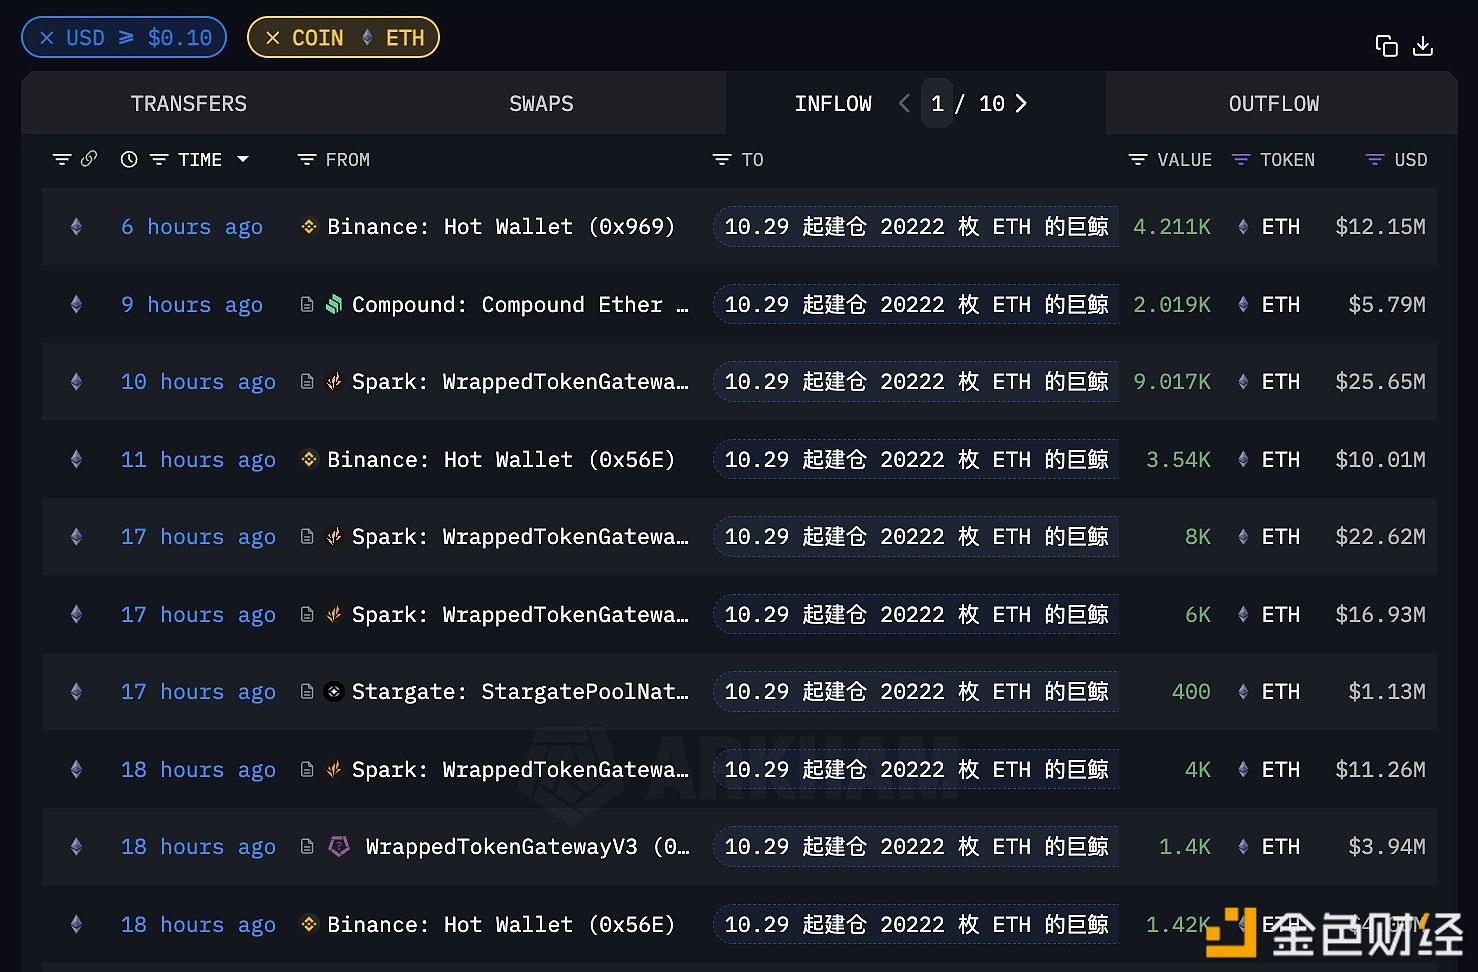Select the INFLOW tab
Image resolution: width=1478 pixels, height=972 pixels.
point(833,104)
